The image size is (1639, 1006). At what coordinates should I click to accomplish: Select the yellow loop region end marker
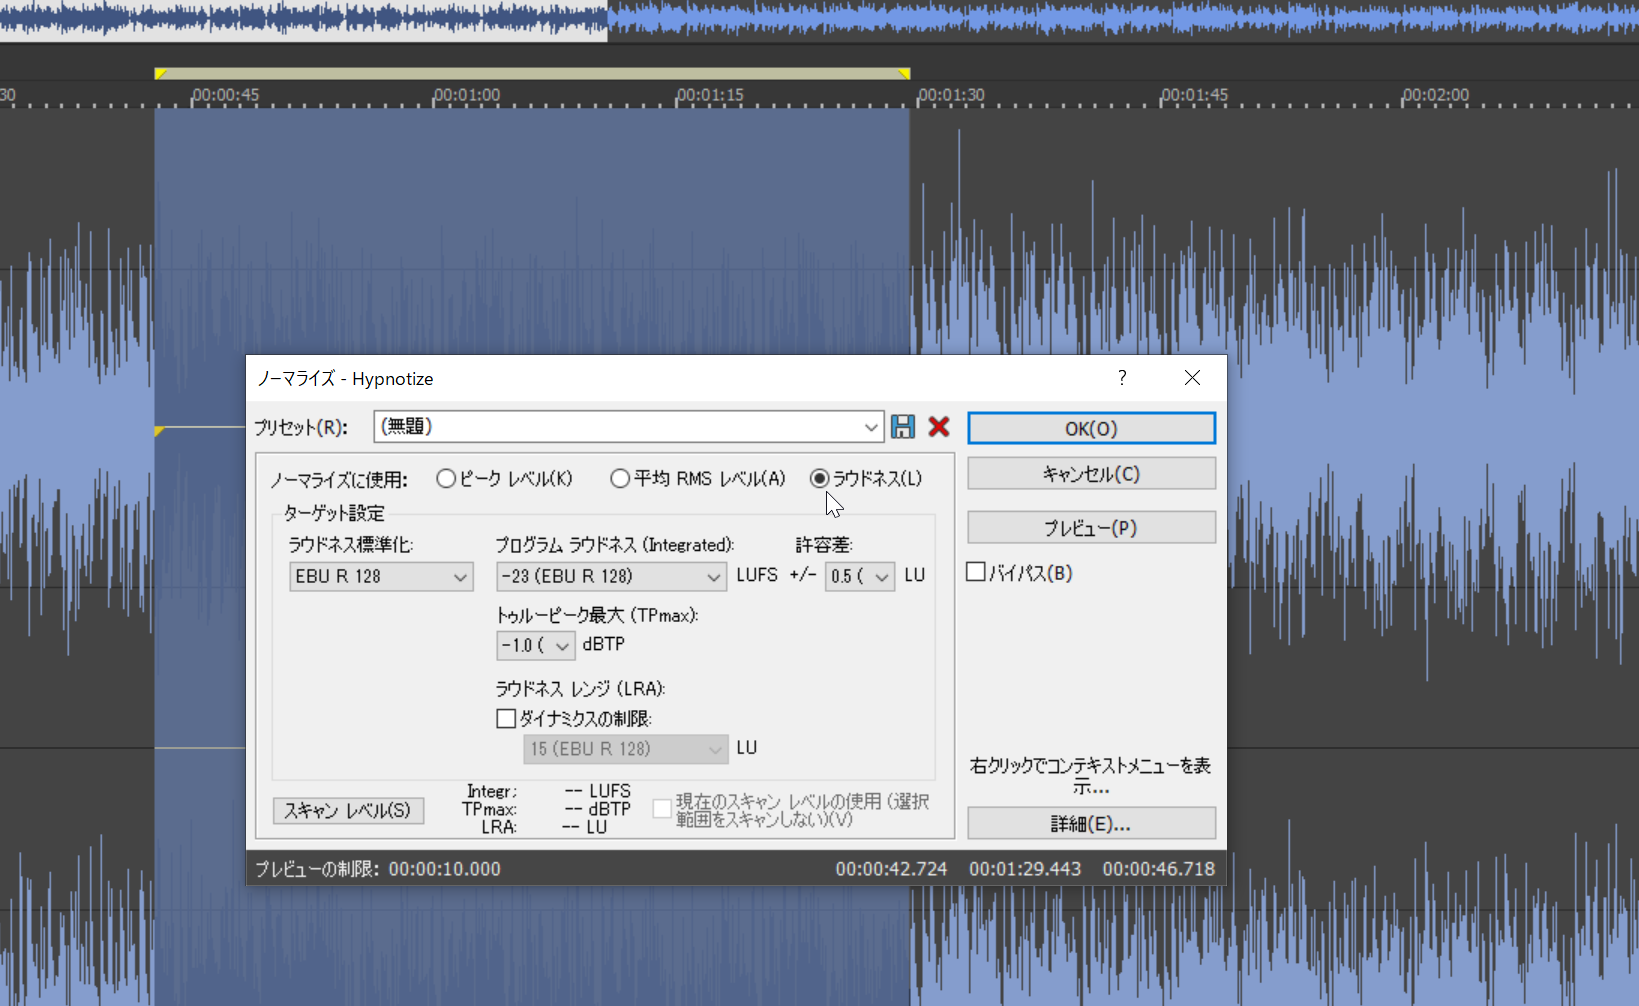click(x=904, y=73)
